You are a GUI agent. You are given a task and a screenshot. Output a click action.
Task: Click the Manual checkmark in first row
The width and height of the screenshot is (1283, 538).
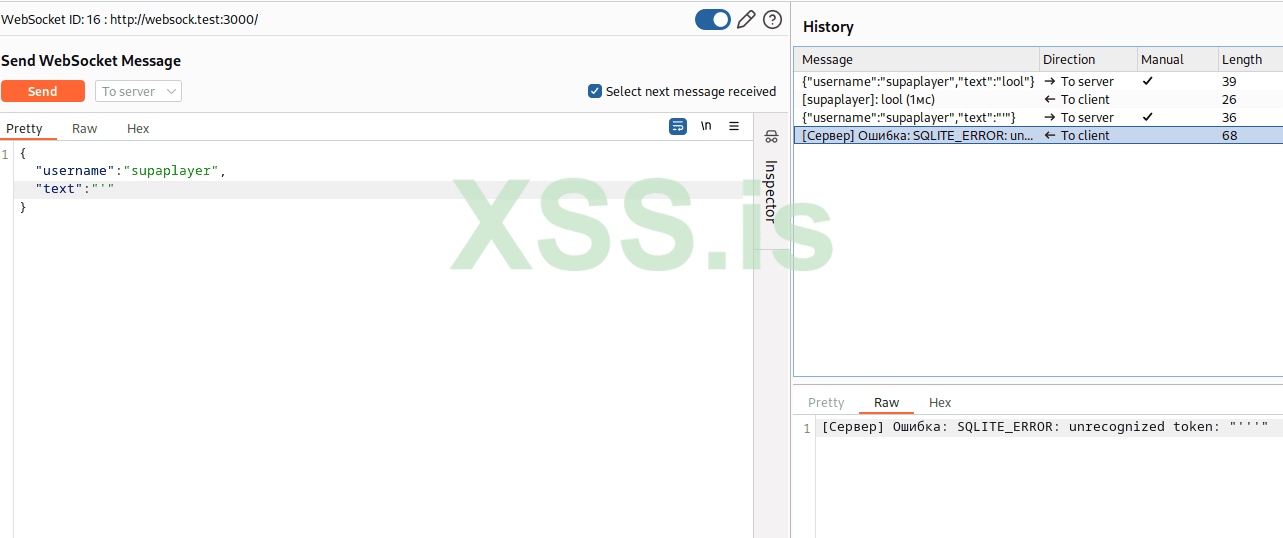coord(1148,81)
